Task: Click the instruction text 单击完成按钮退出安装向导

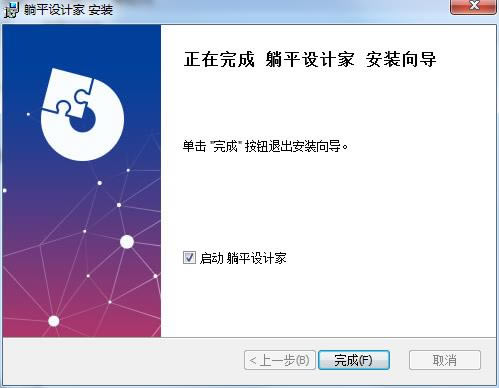Action: pos(265,146)
